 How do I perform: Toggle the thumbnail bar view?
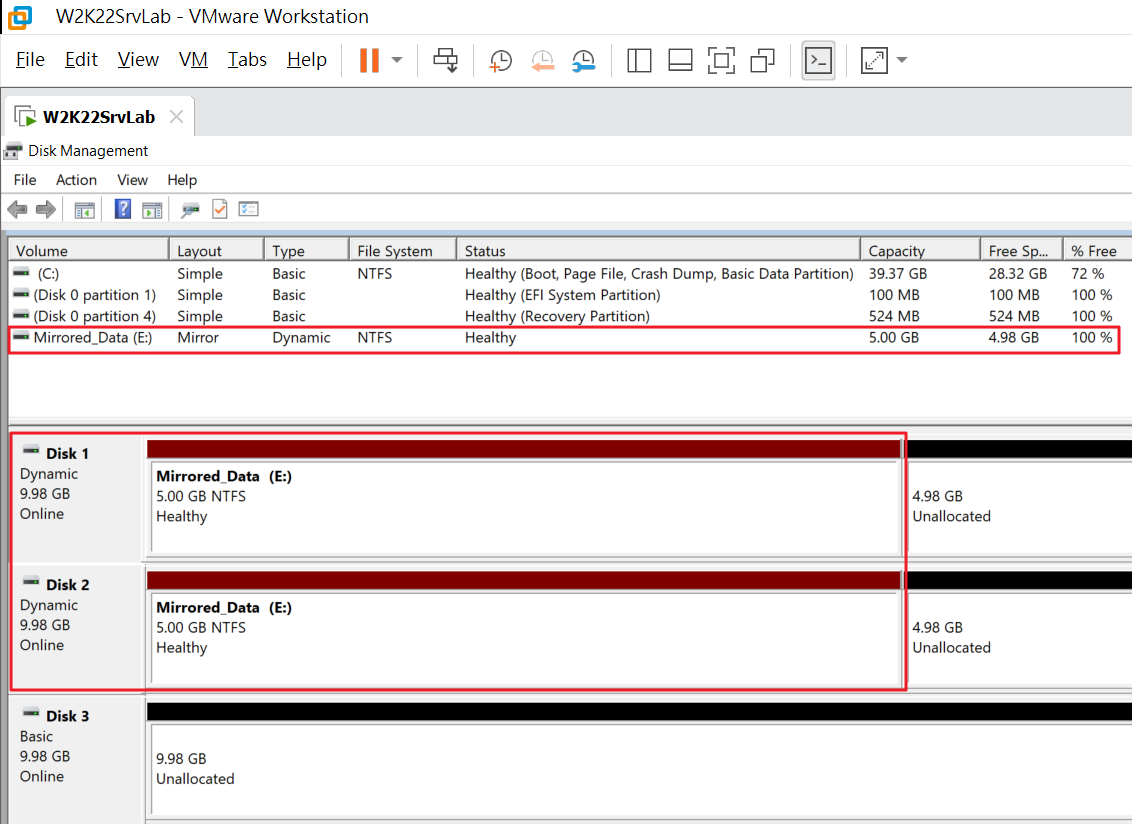coord(680,61)
